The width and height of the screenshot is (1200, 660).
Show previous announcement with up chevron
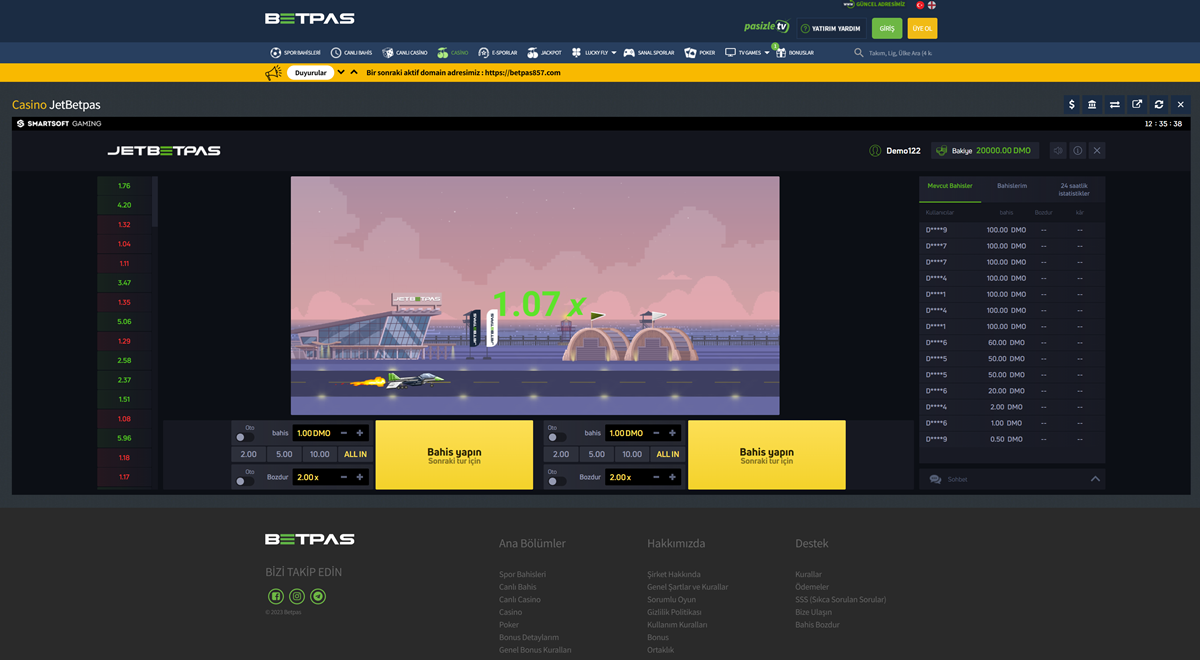354,72
